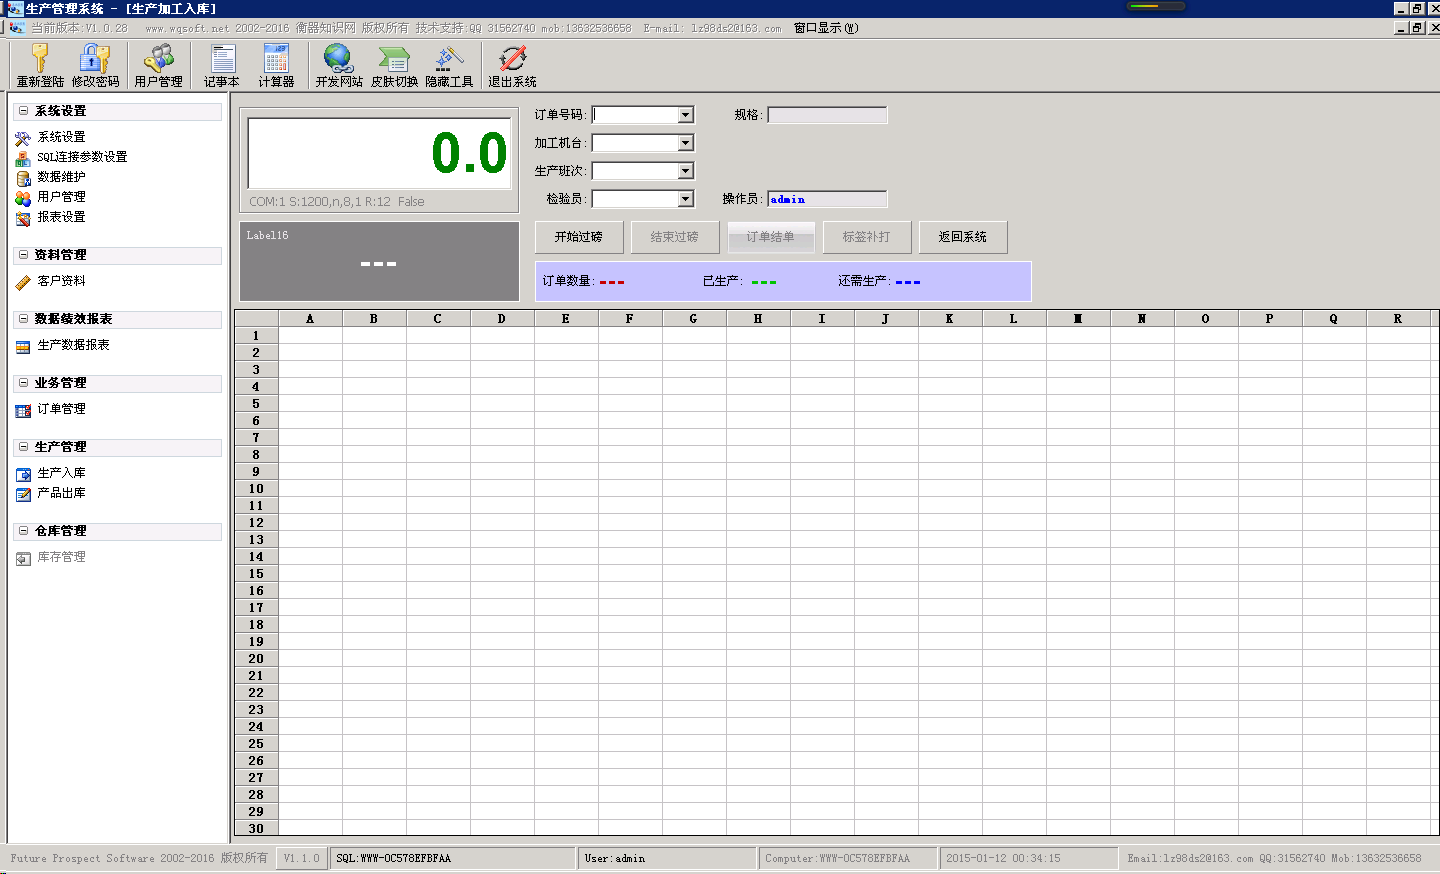Select column A header
The image size is (1440, 874).
coord(310,319)
